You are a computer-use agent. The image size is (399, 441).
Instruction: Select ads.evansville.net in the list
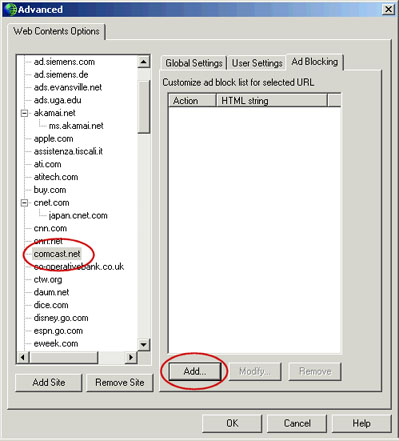(68, 87)
